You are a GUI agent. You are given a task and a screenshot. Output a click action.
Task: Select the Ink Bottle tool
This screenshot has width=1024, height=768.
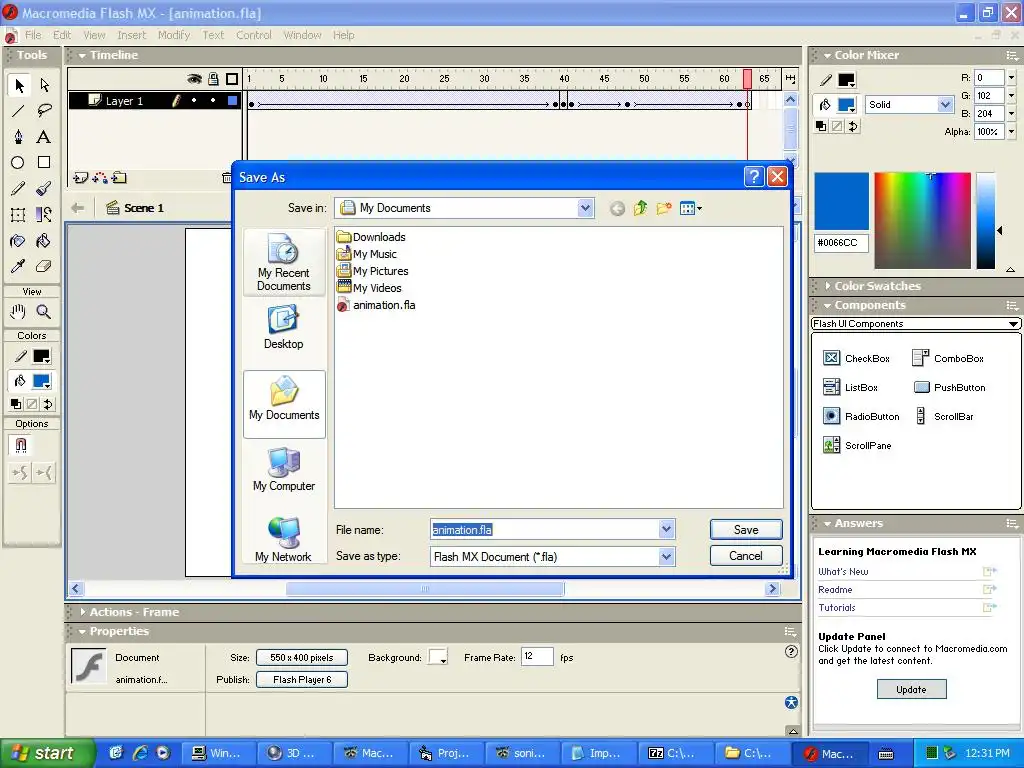click(18, 241)
